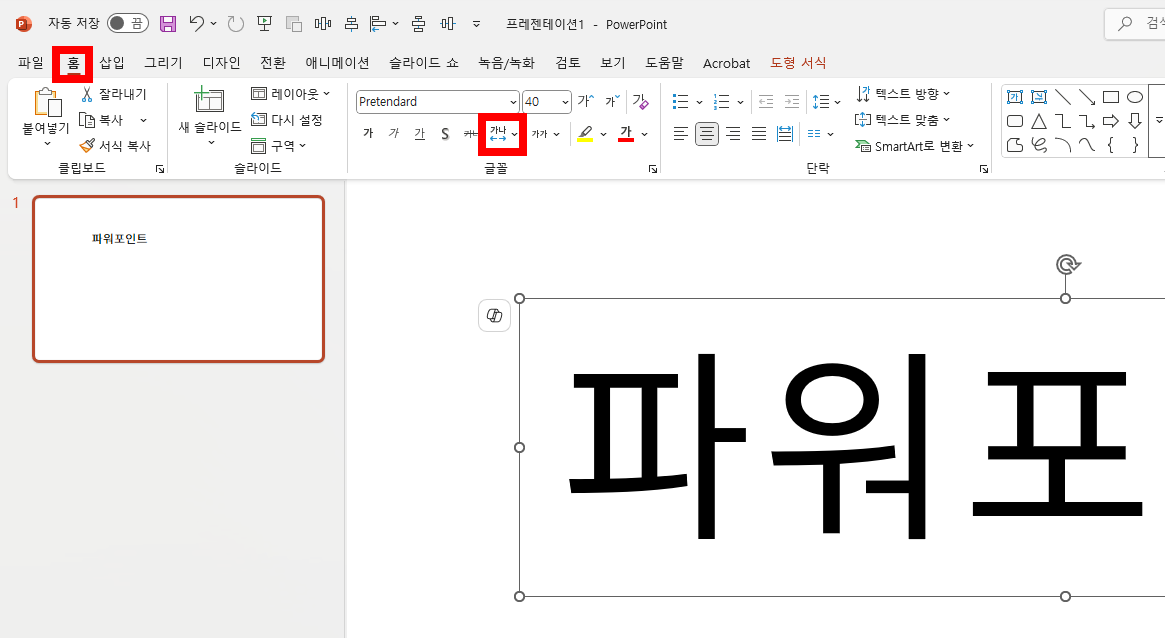Click 다시 설정 (Reset) button

click(287, 120)
